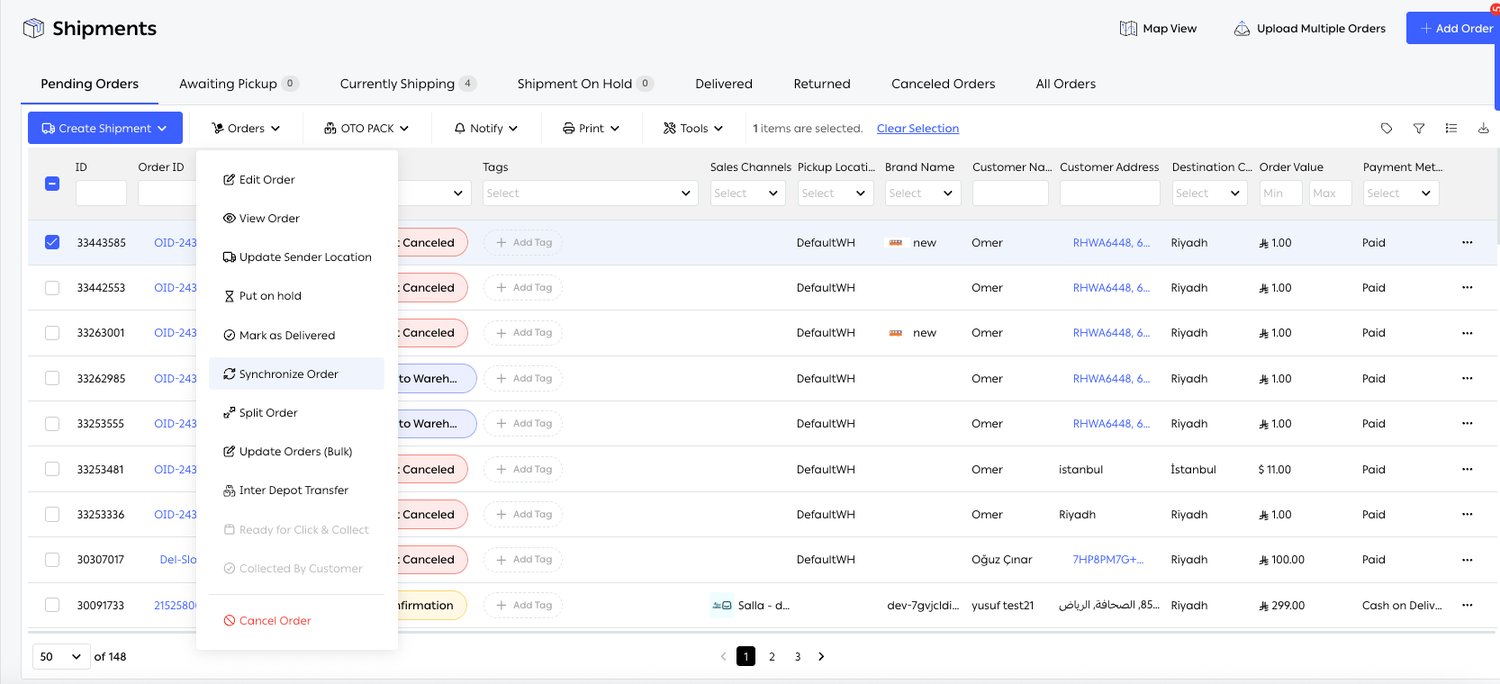
Task: Click the Customer Address filter input field
Action: pos(1109,193)
